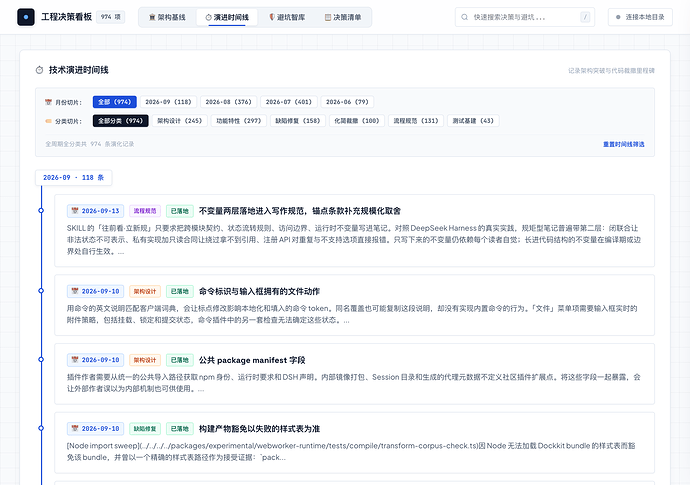The height and width of the screenshot is (485, 690).
Task: Click the 连接本地目录 button
Action: click(640, 17)
